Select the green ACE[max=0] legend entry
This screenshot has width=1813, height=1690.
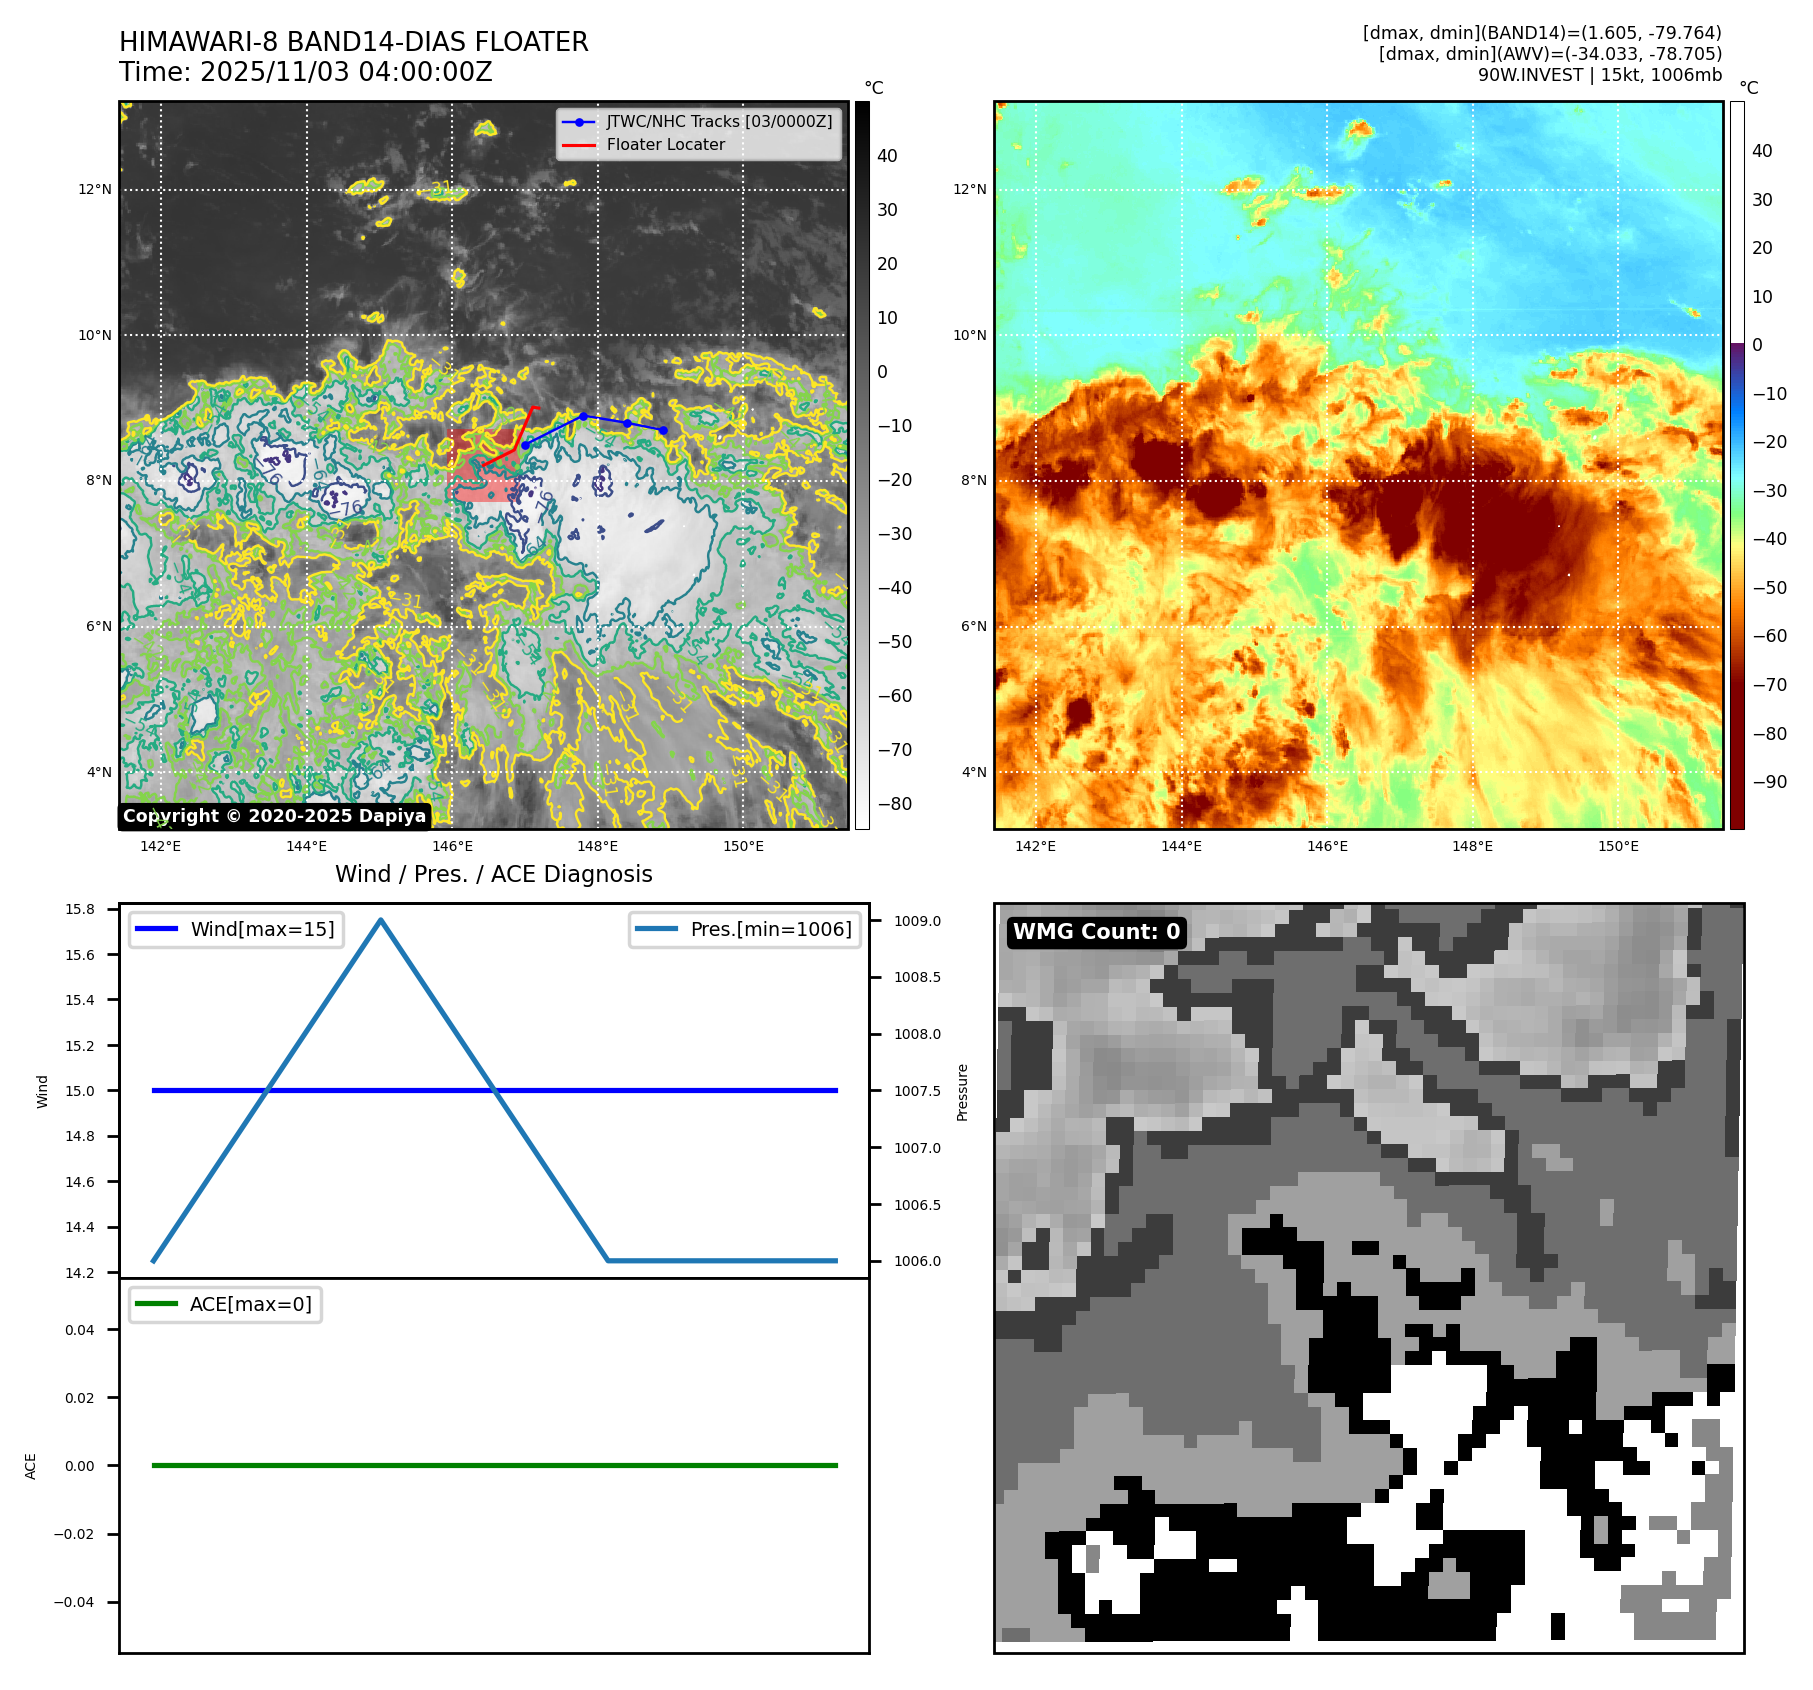(225, 1304)
